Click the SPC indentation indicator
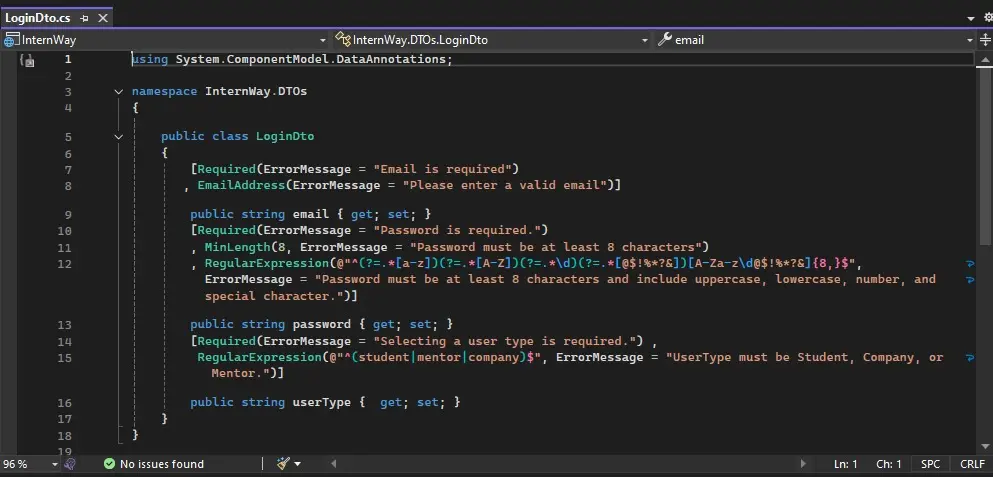Viewport: 993px width, 477px height. click(930, 464)
